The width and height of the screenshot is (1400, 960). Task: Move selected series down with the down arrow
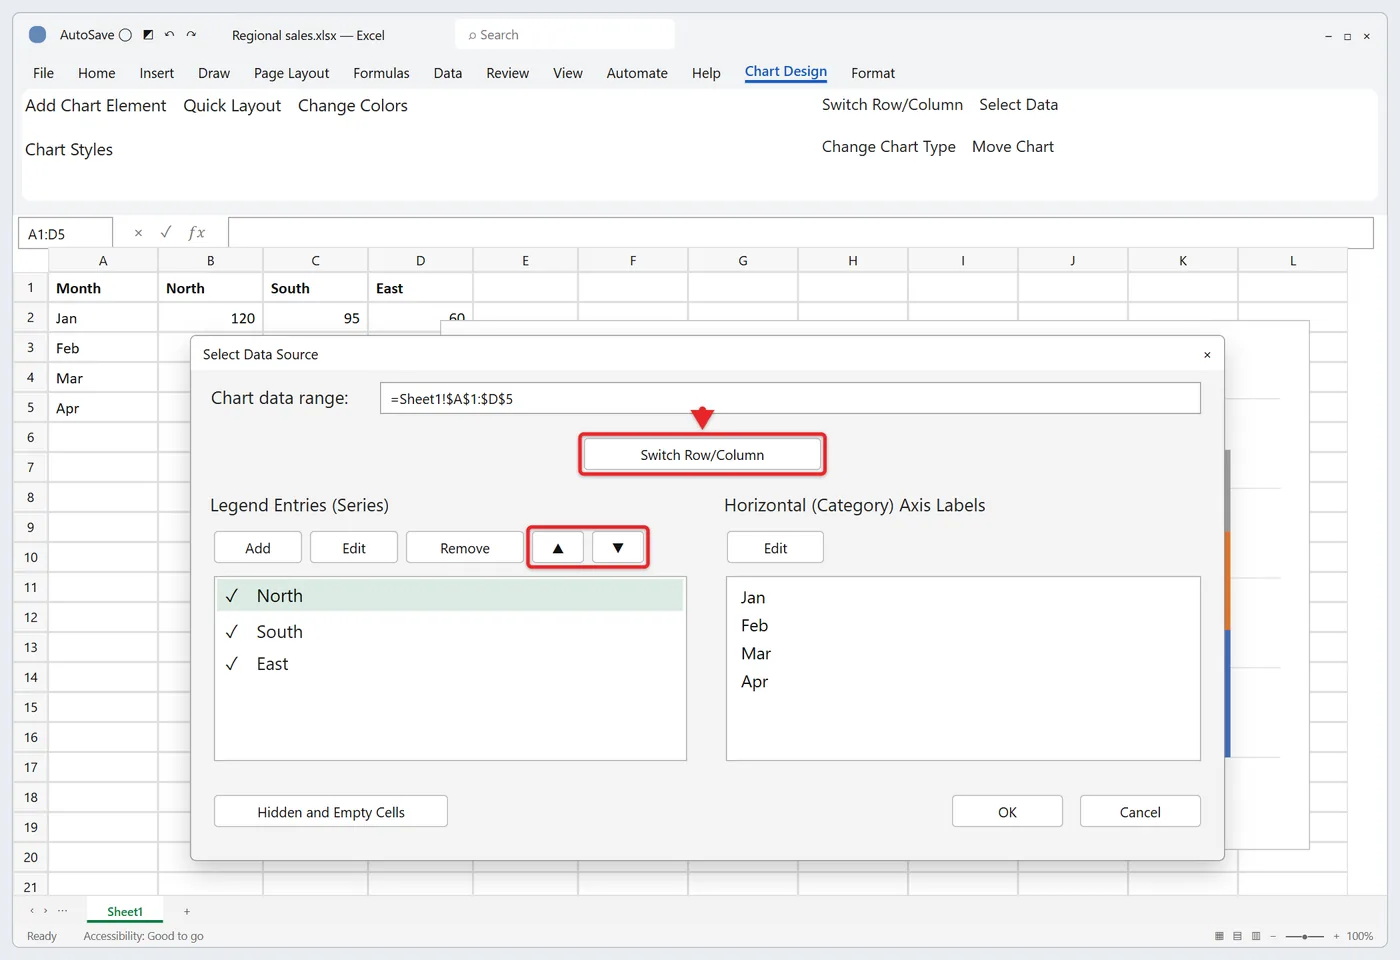click(618, 548)
